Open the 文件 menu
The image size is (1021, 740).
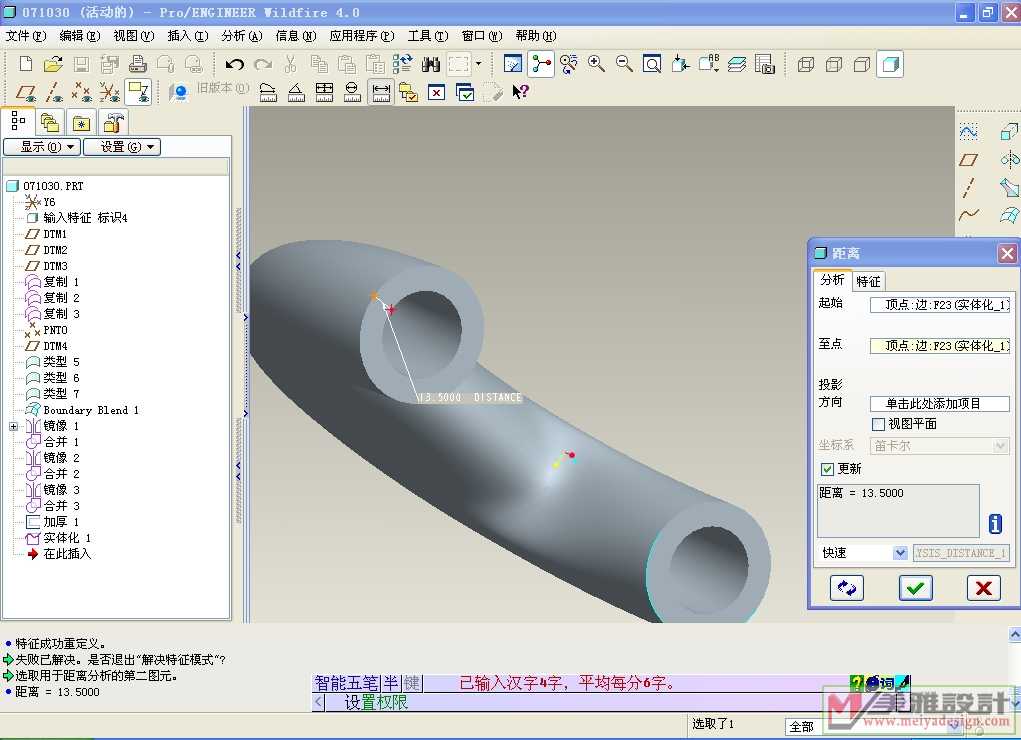point(26,36)
